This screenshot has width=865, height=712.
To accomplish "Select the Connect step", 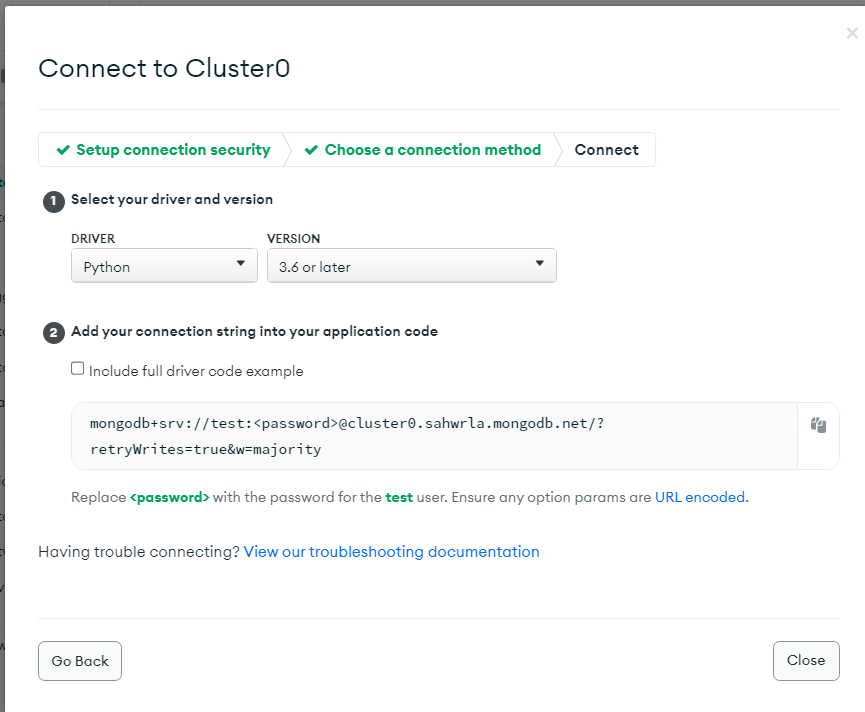I will pos(606,149).
